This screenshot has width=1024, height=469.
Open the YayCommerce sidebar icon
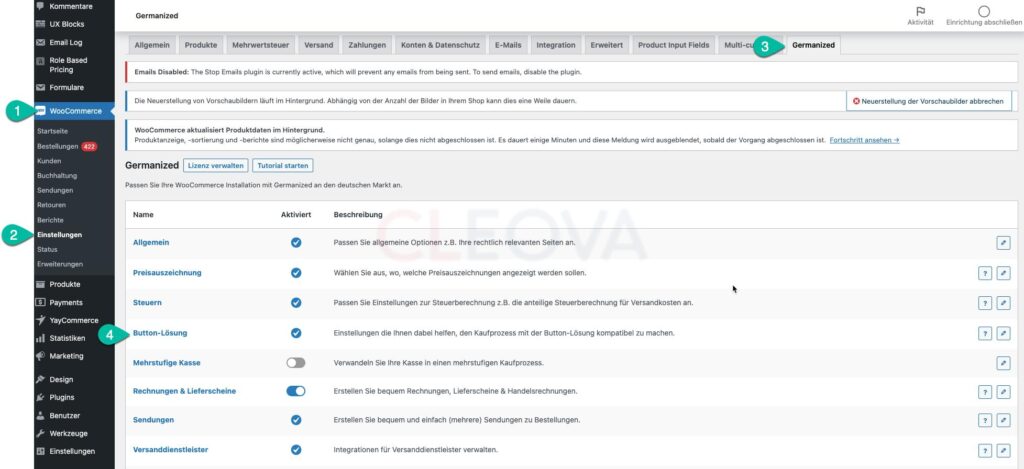tap(40, 320)
